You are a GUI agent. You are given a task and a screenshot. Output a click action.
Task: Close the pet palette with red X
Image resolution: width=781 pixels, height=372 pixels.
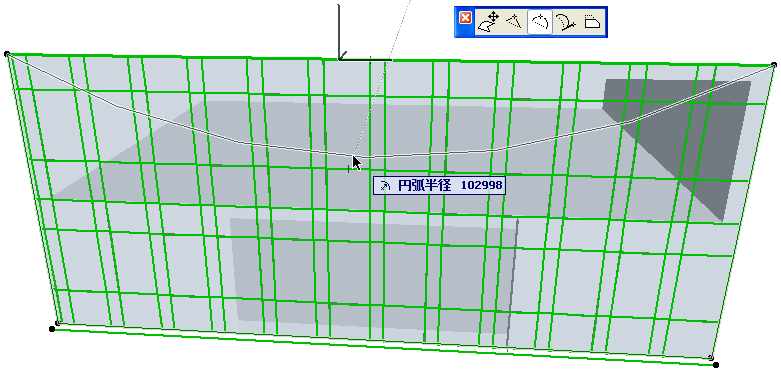tap(465, 18)
